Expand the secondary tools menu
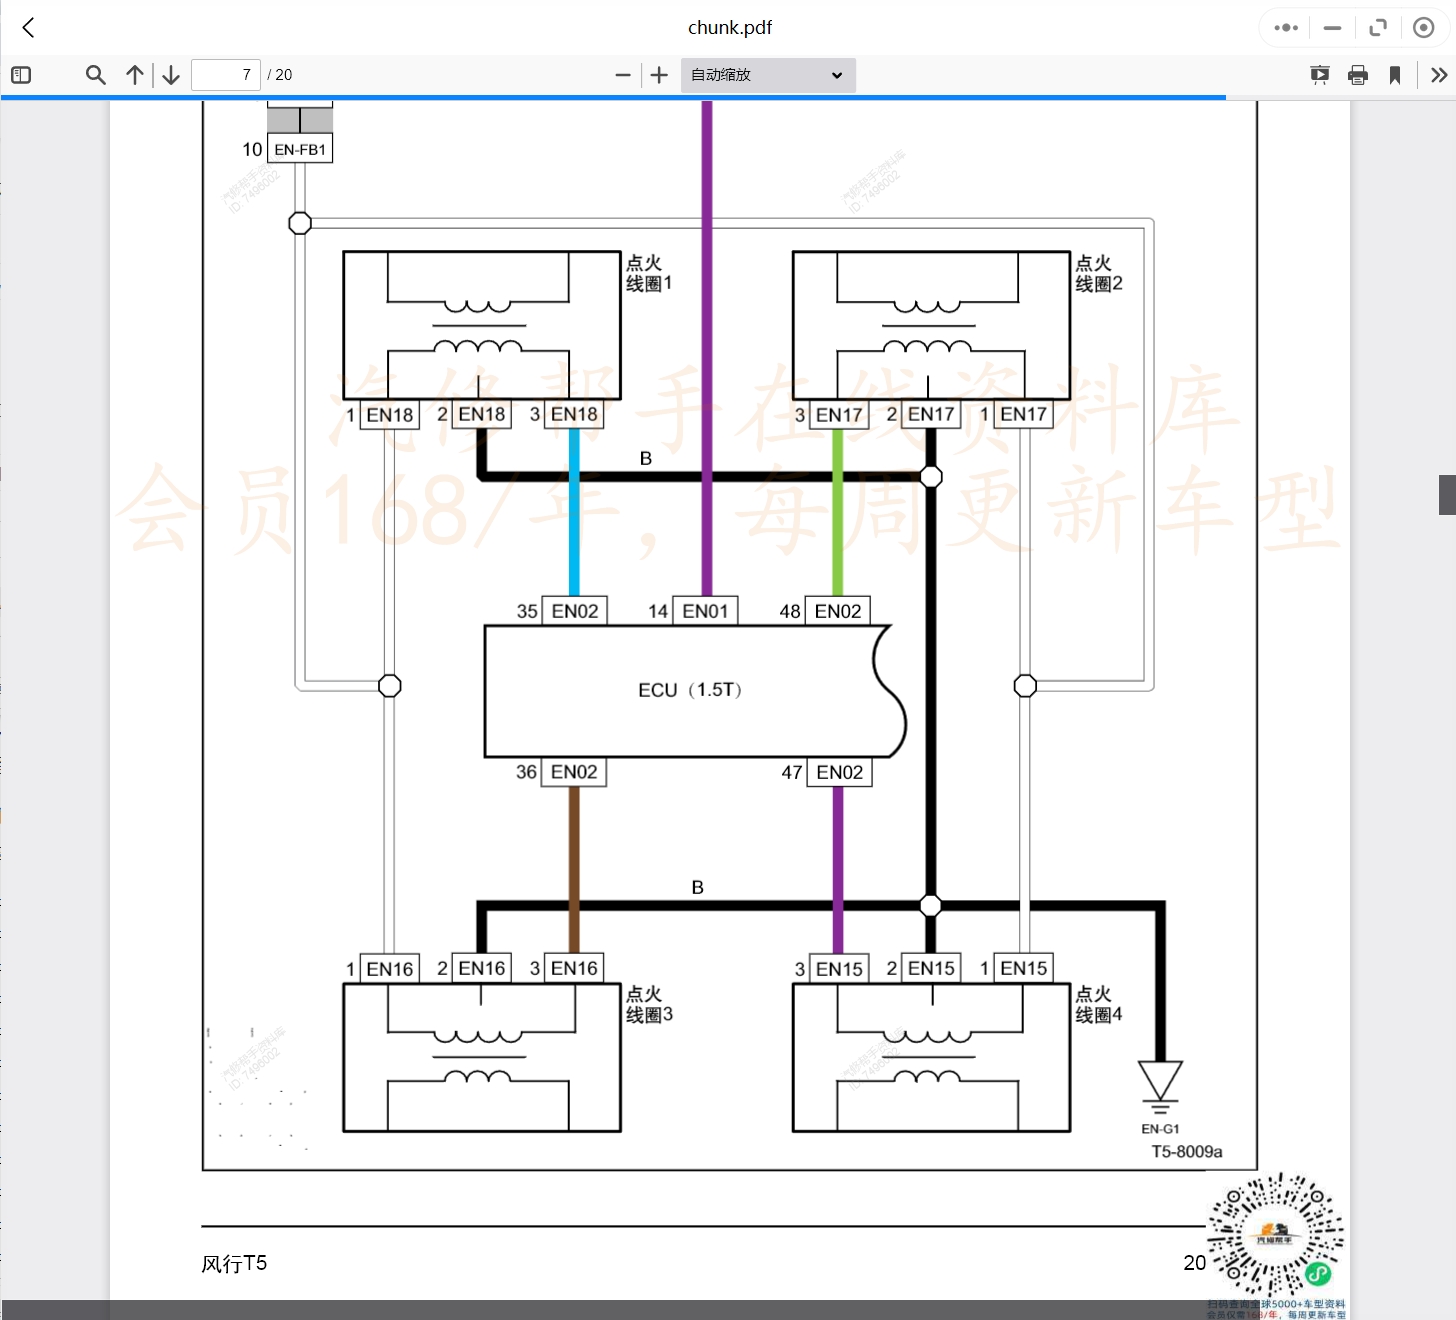 (x=1438, y=75)
